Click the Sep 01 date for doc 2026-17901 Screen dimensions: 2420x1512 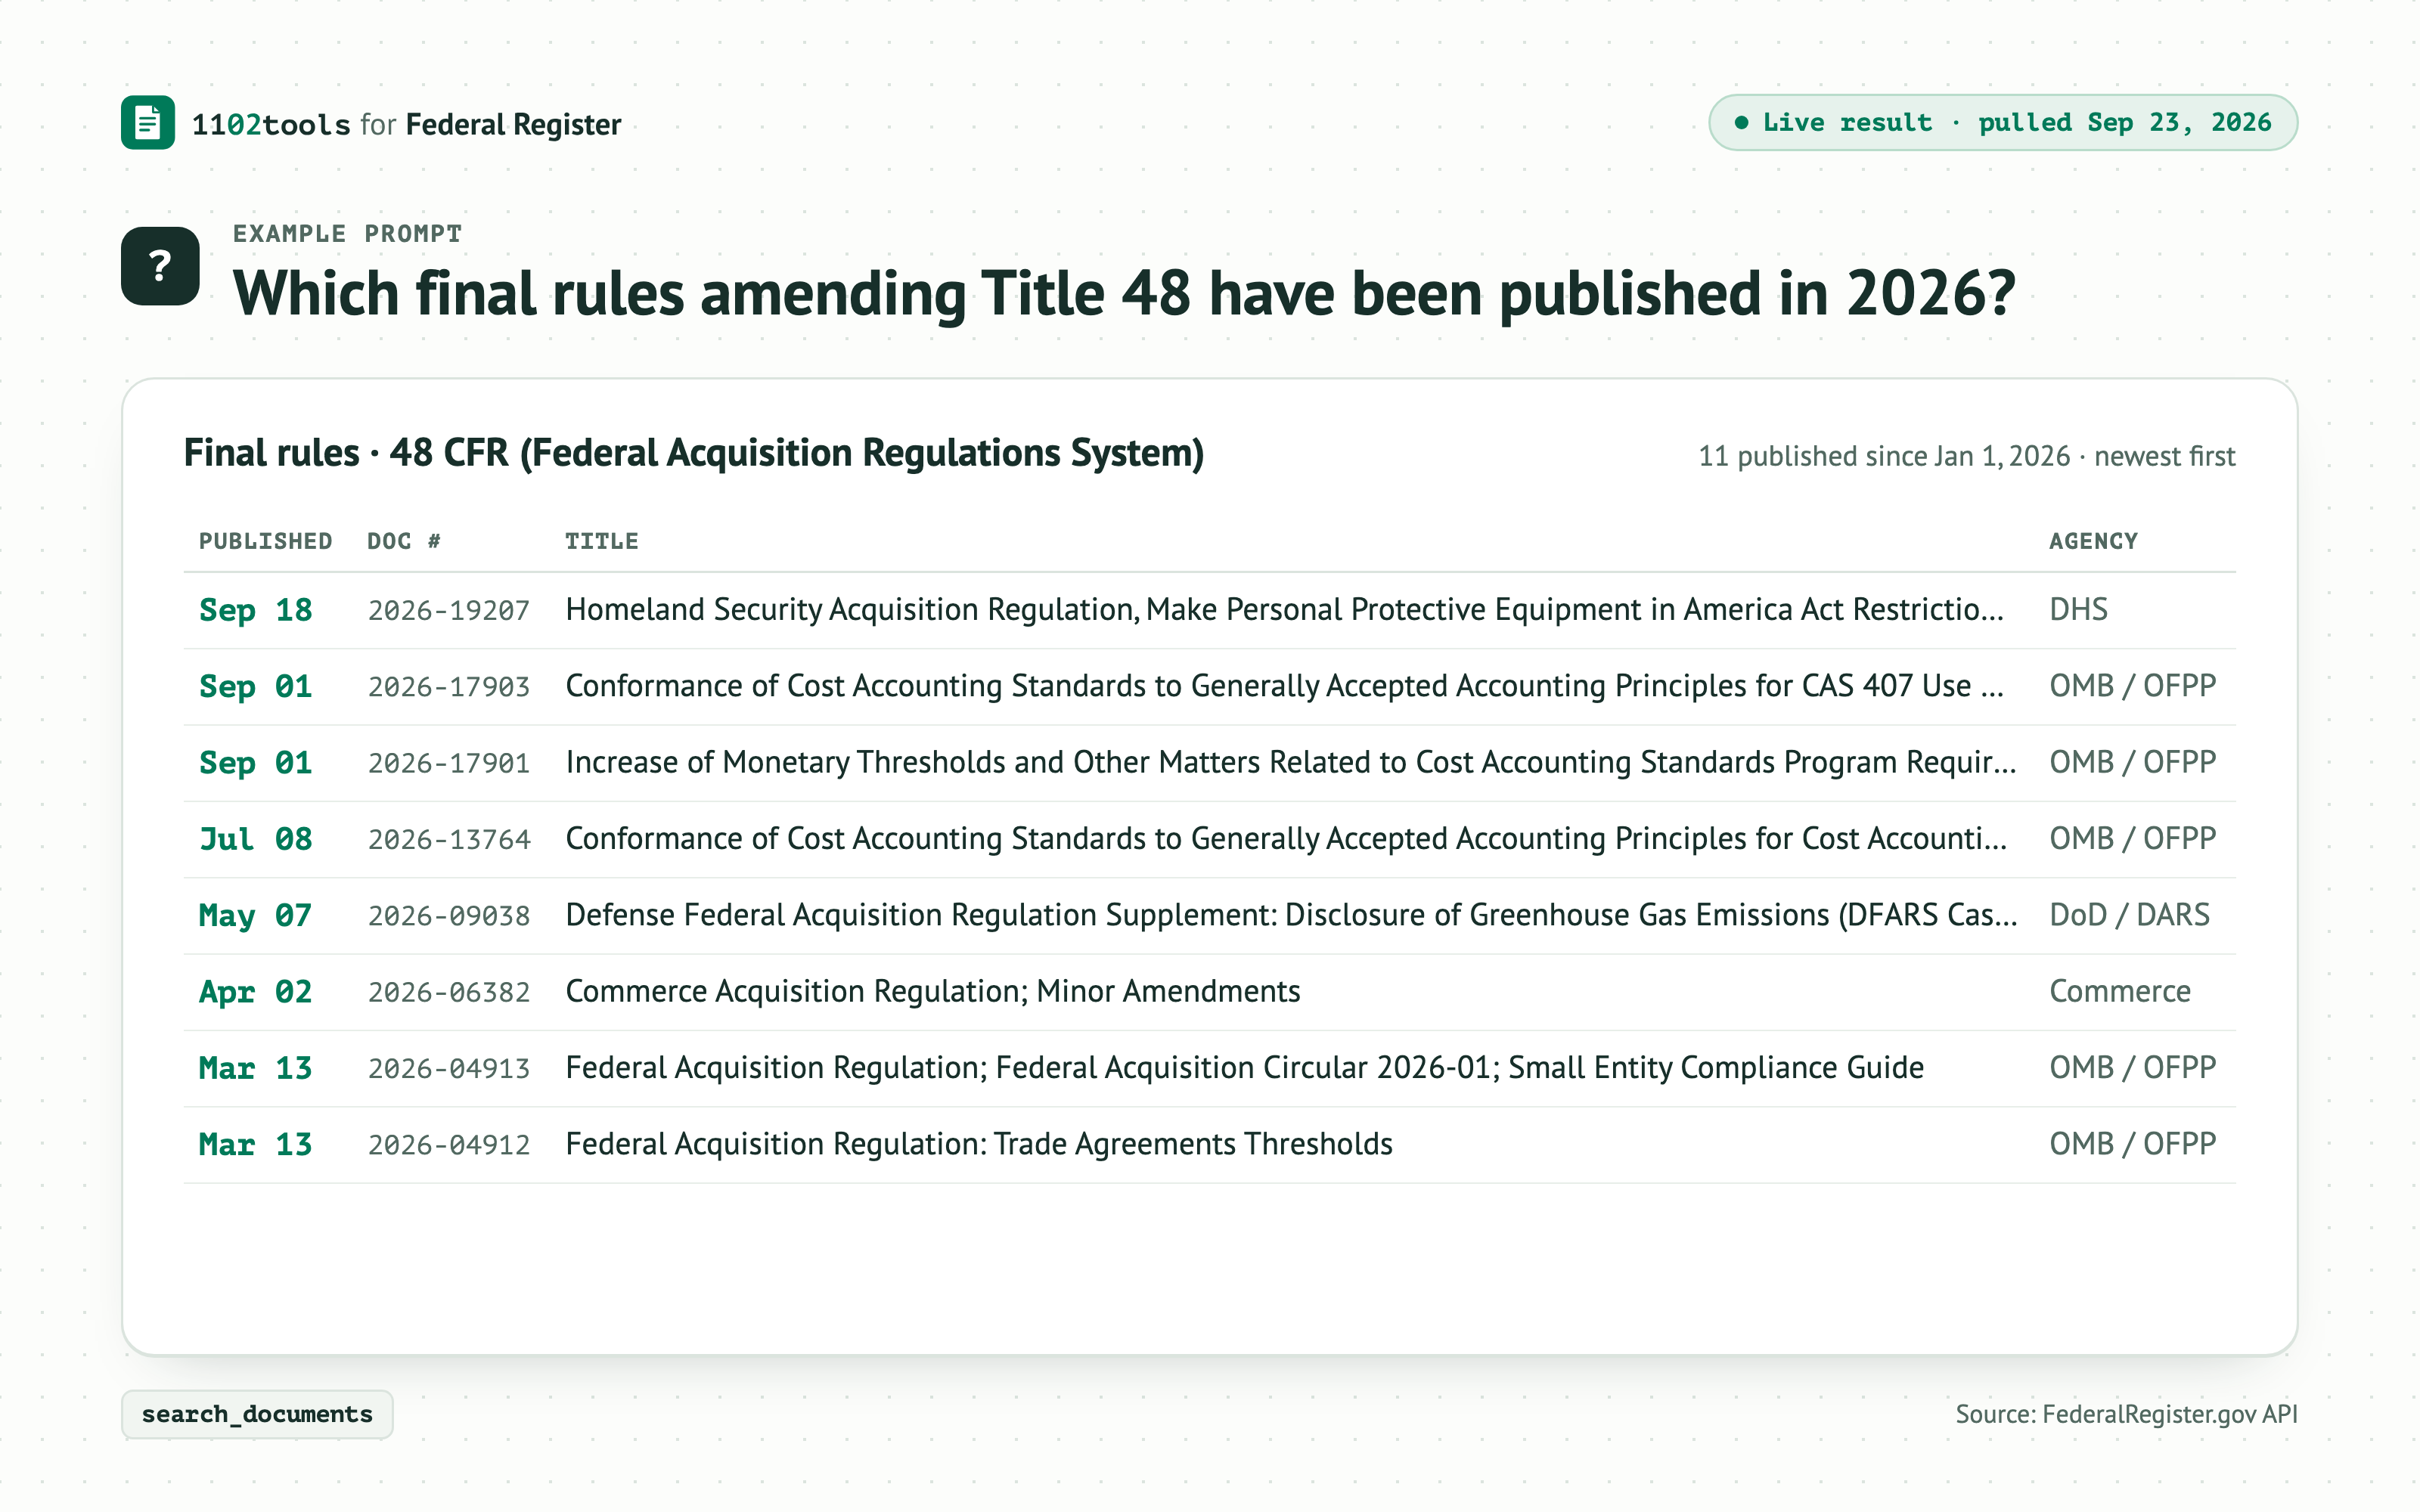tap(256, 763)
